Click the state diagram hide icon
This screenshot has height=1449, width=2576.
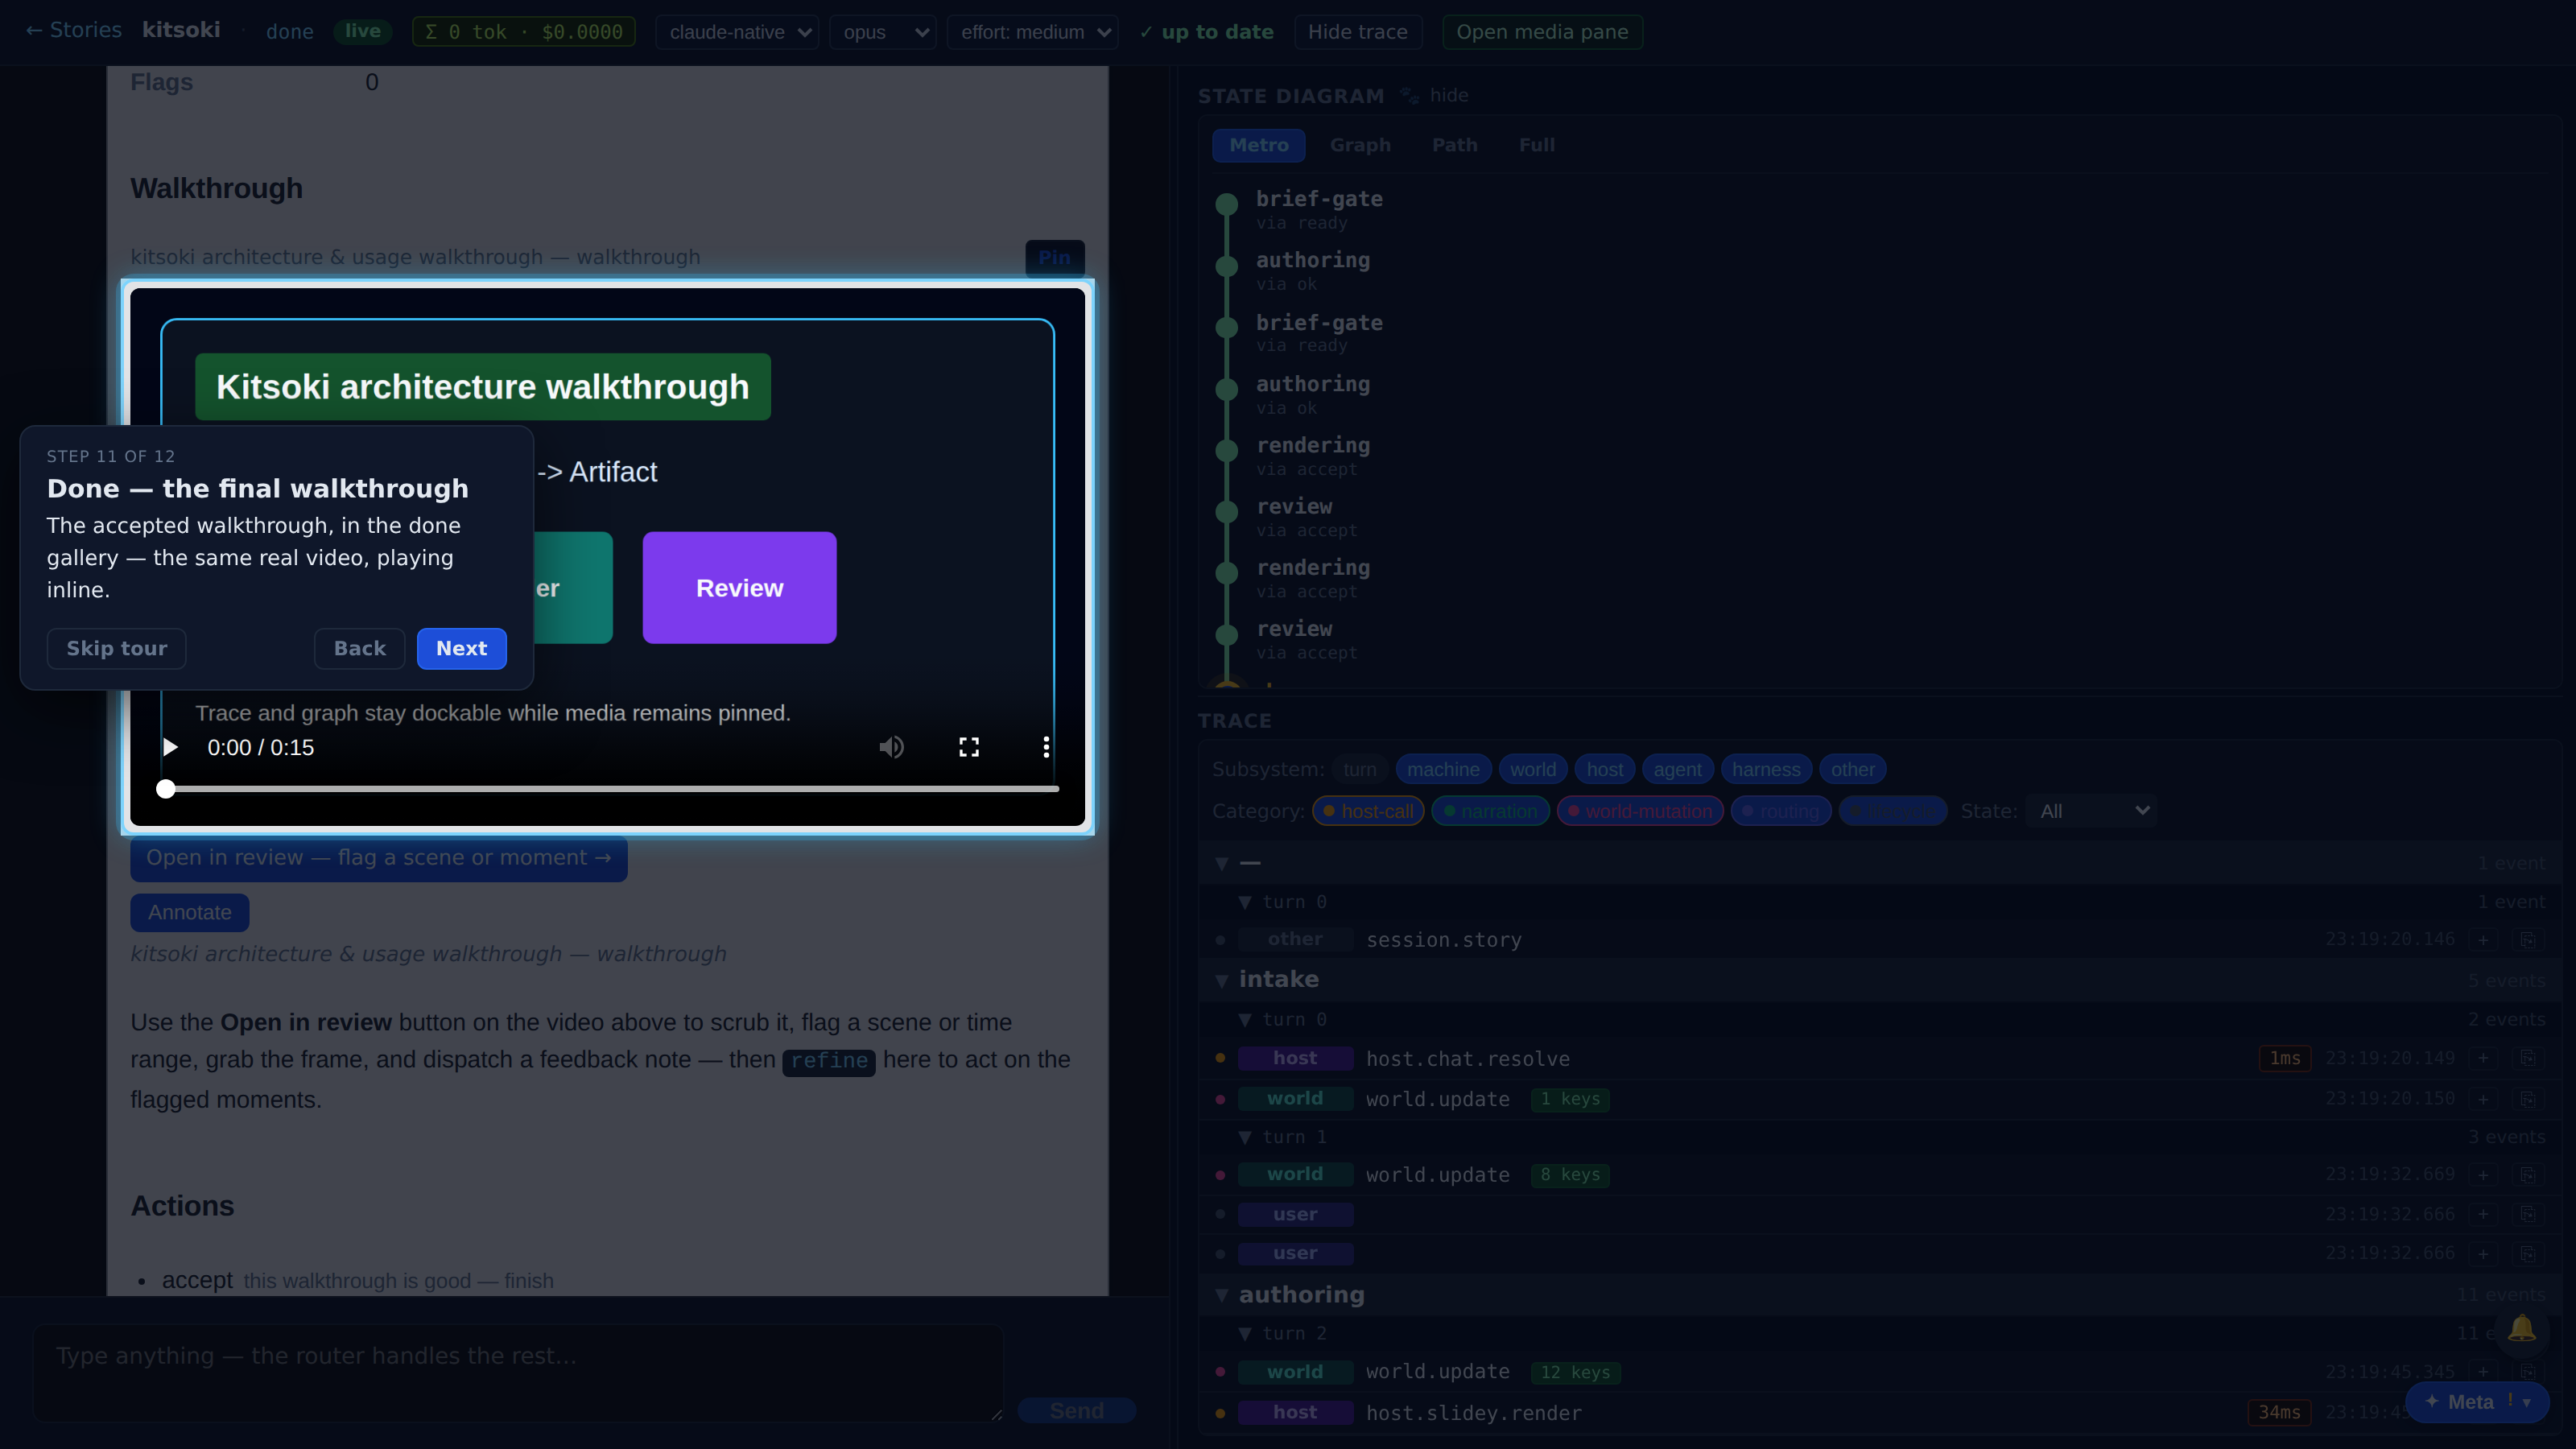1409,95
